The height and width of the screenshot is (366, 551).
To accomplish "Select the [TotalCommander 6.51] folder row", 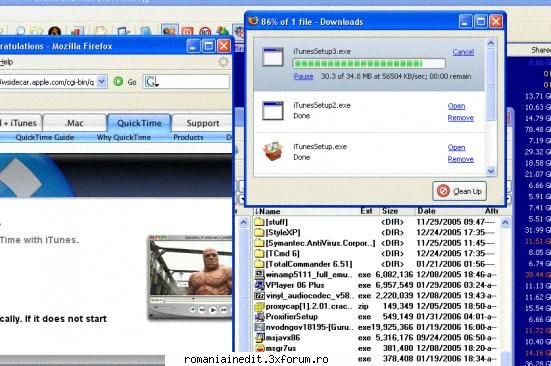I will pyautogui.click(x=375, y=264).
